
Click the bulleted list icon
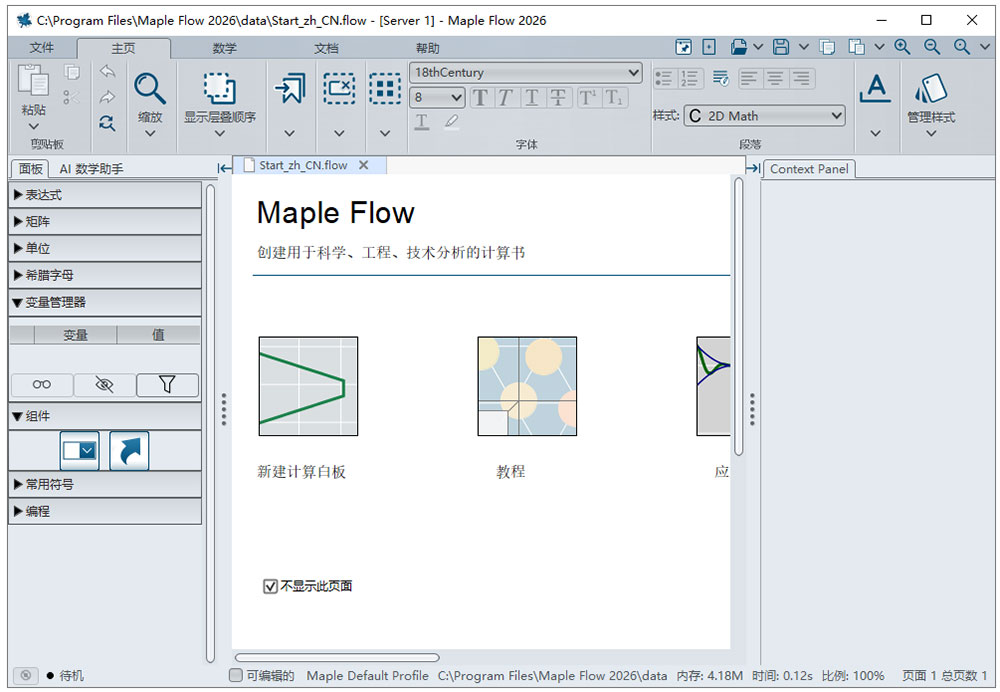pyautogui.click(x=664, y=78)
